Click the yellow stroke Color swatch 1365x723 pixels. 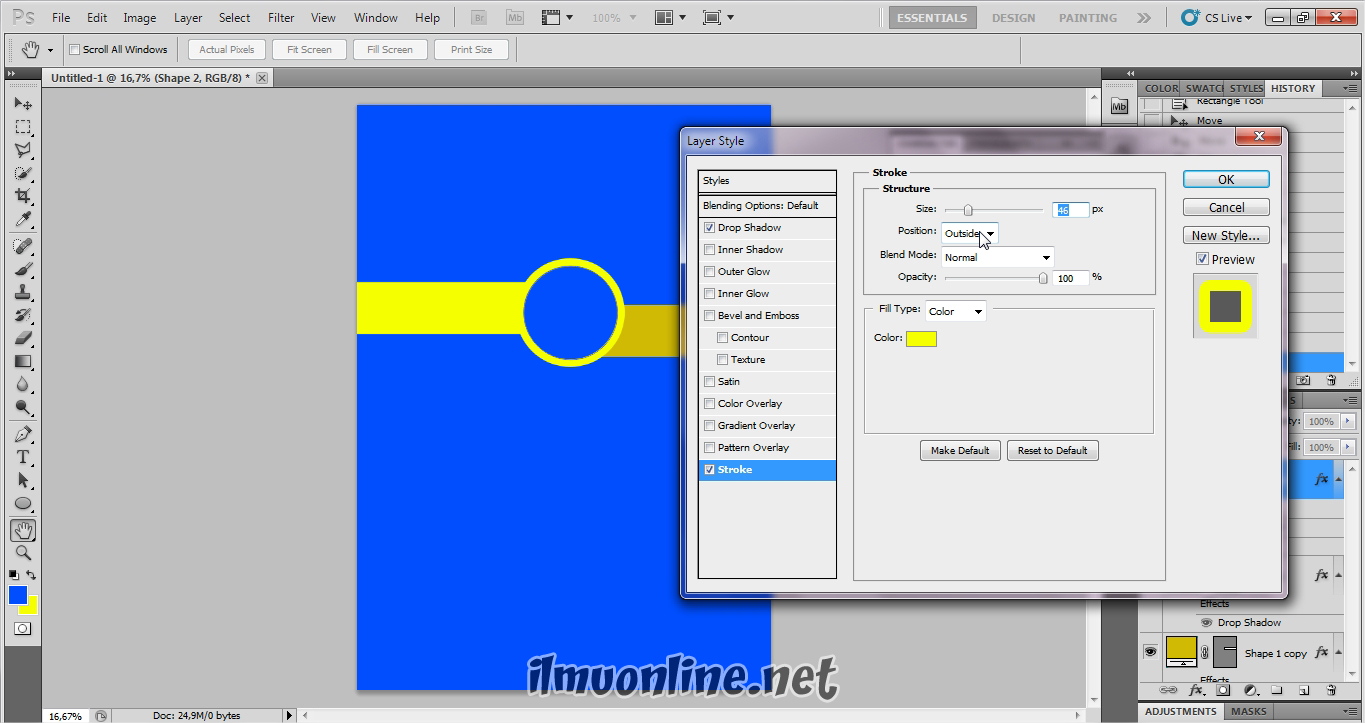point(921,338)
